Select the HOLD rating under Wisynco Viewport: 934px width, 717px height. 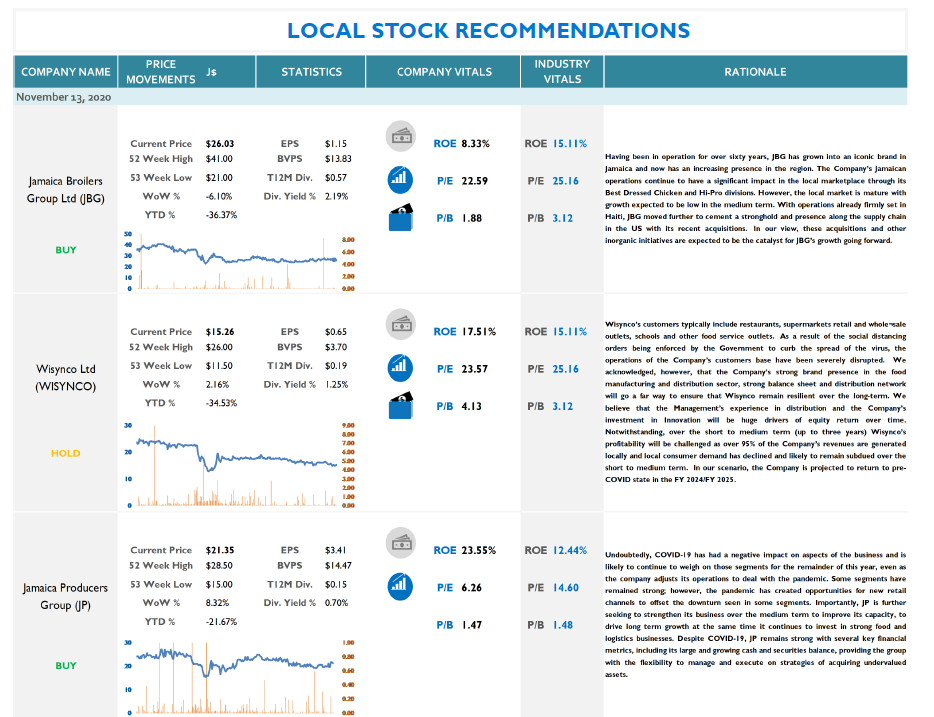coord(66,454)
